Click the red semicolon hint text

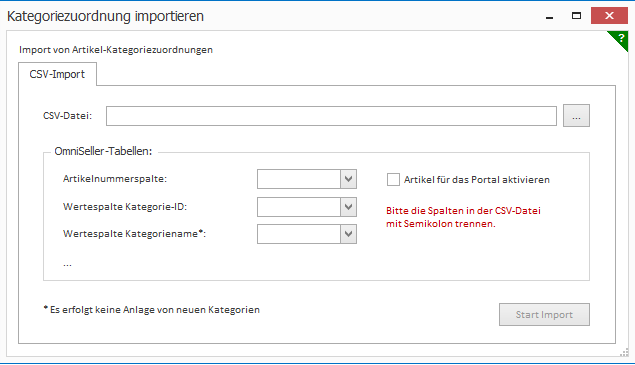click(463, 217)
